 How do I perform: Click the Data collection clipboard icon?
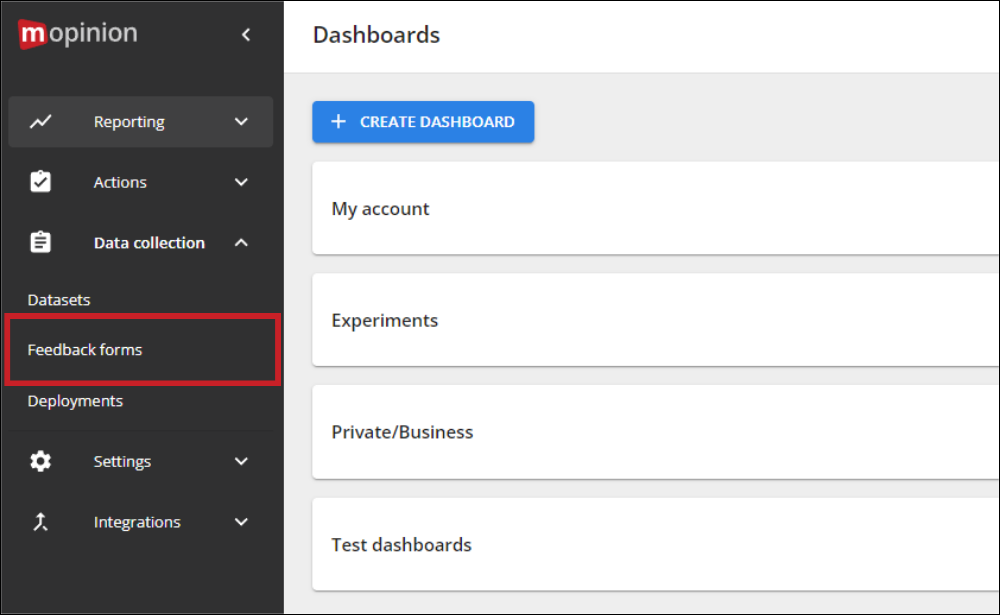pyautogui.click(x=40, y=242)
